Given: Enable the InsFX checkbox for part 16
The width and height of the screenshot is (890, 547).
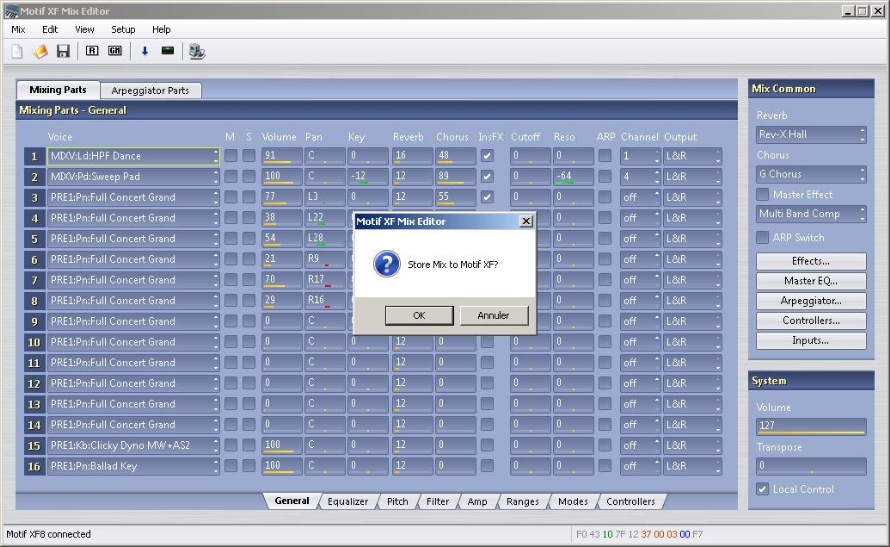Looking at the screenshot, I should 487,466.
